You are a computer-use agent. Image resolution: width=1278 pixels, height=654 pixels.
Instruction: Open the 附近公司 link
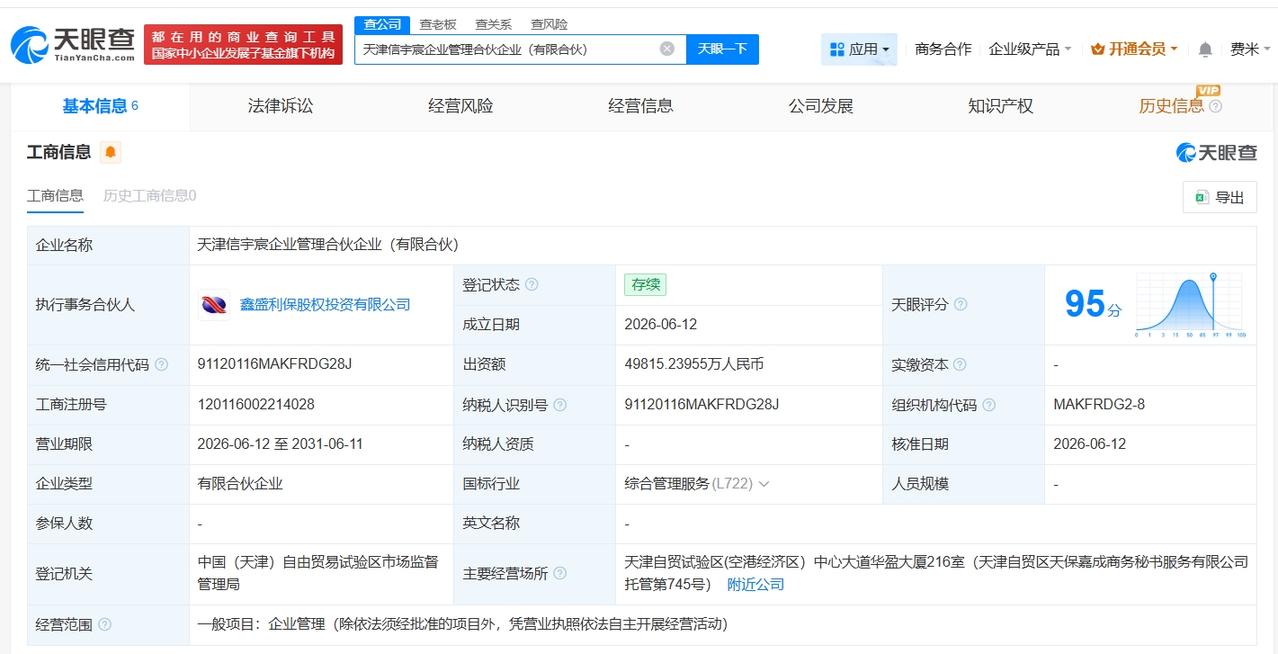pos(755,585)
